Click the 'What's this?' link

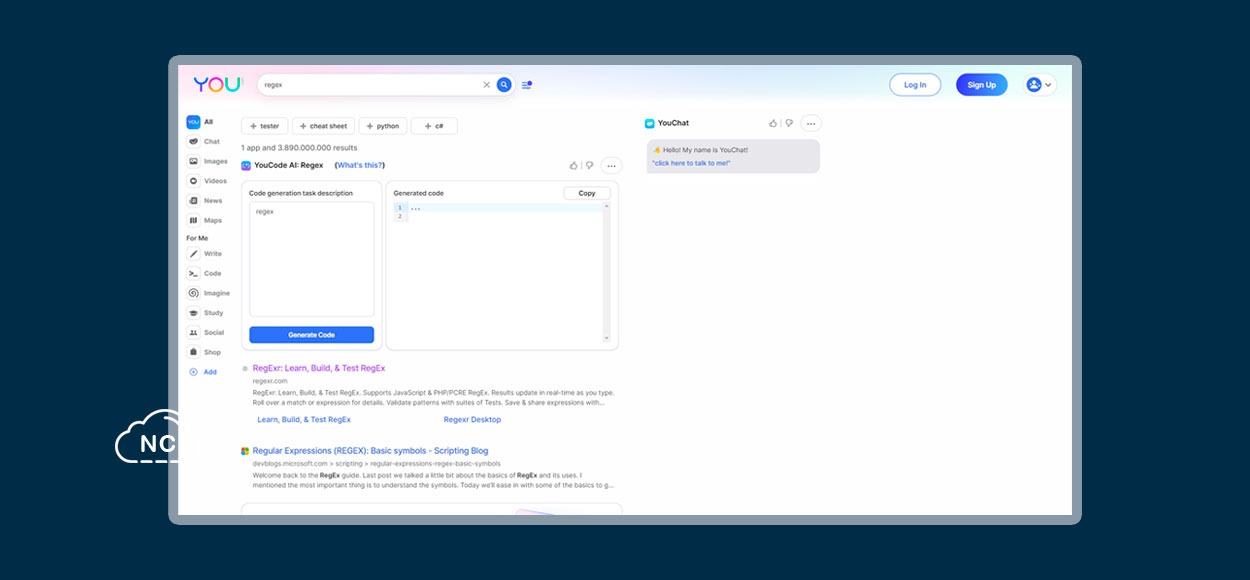point(360,165)
